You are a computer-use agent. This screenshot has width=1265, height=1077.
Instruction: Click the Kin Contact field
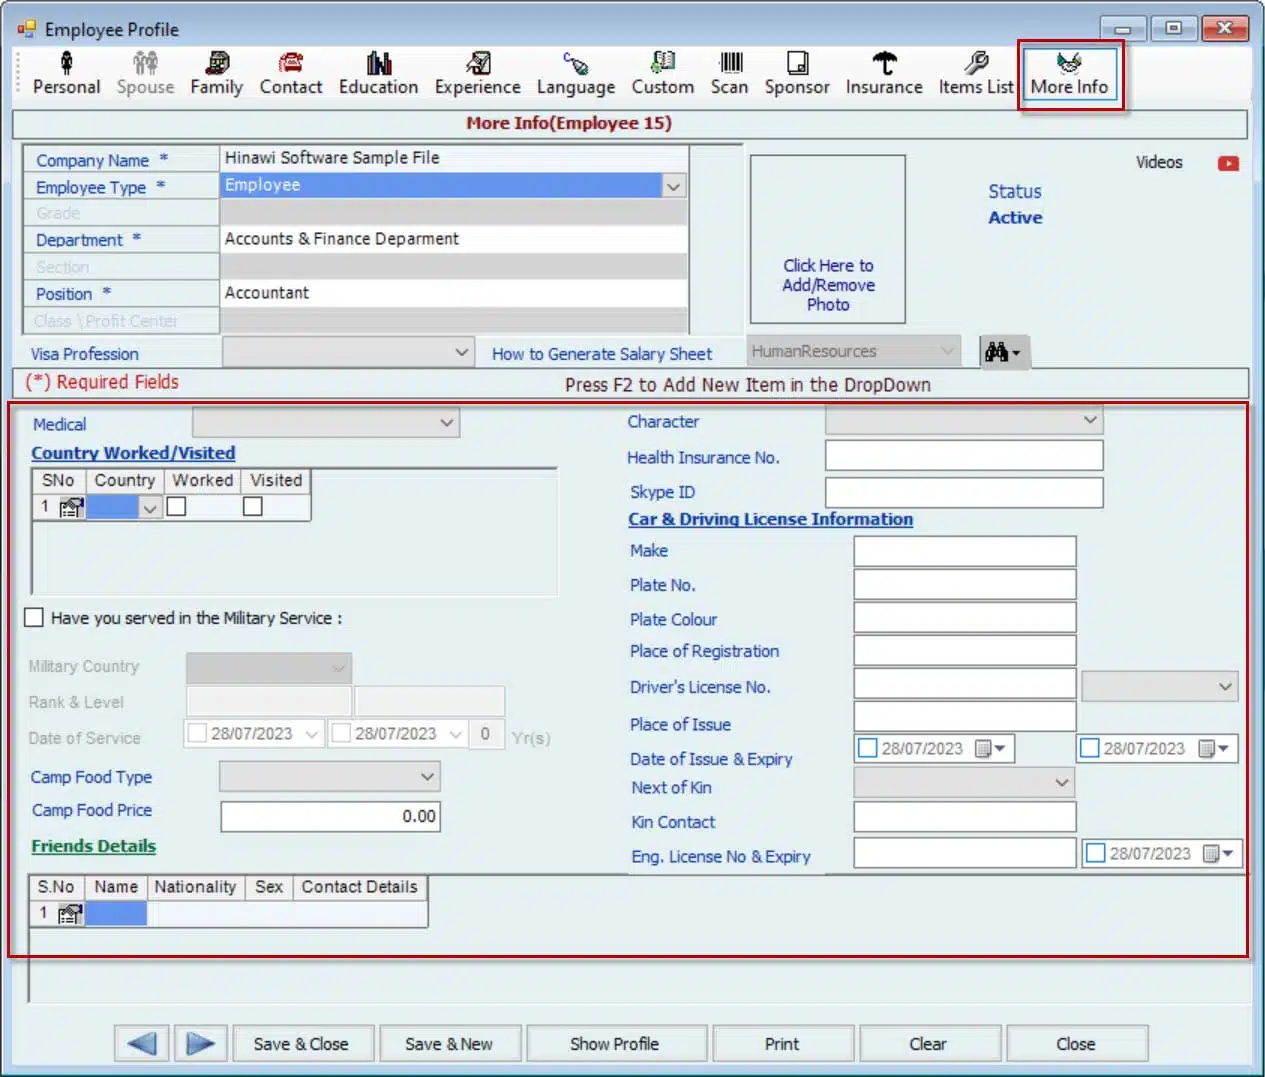point(965,817)
